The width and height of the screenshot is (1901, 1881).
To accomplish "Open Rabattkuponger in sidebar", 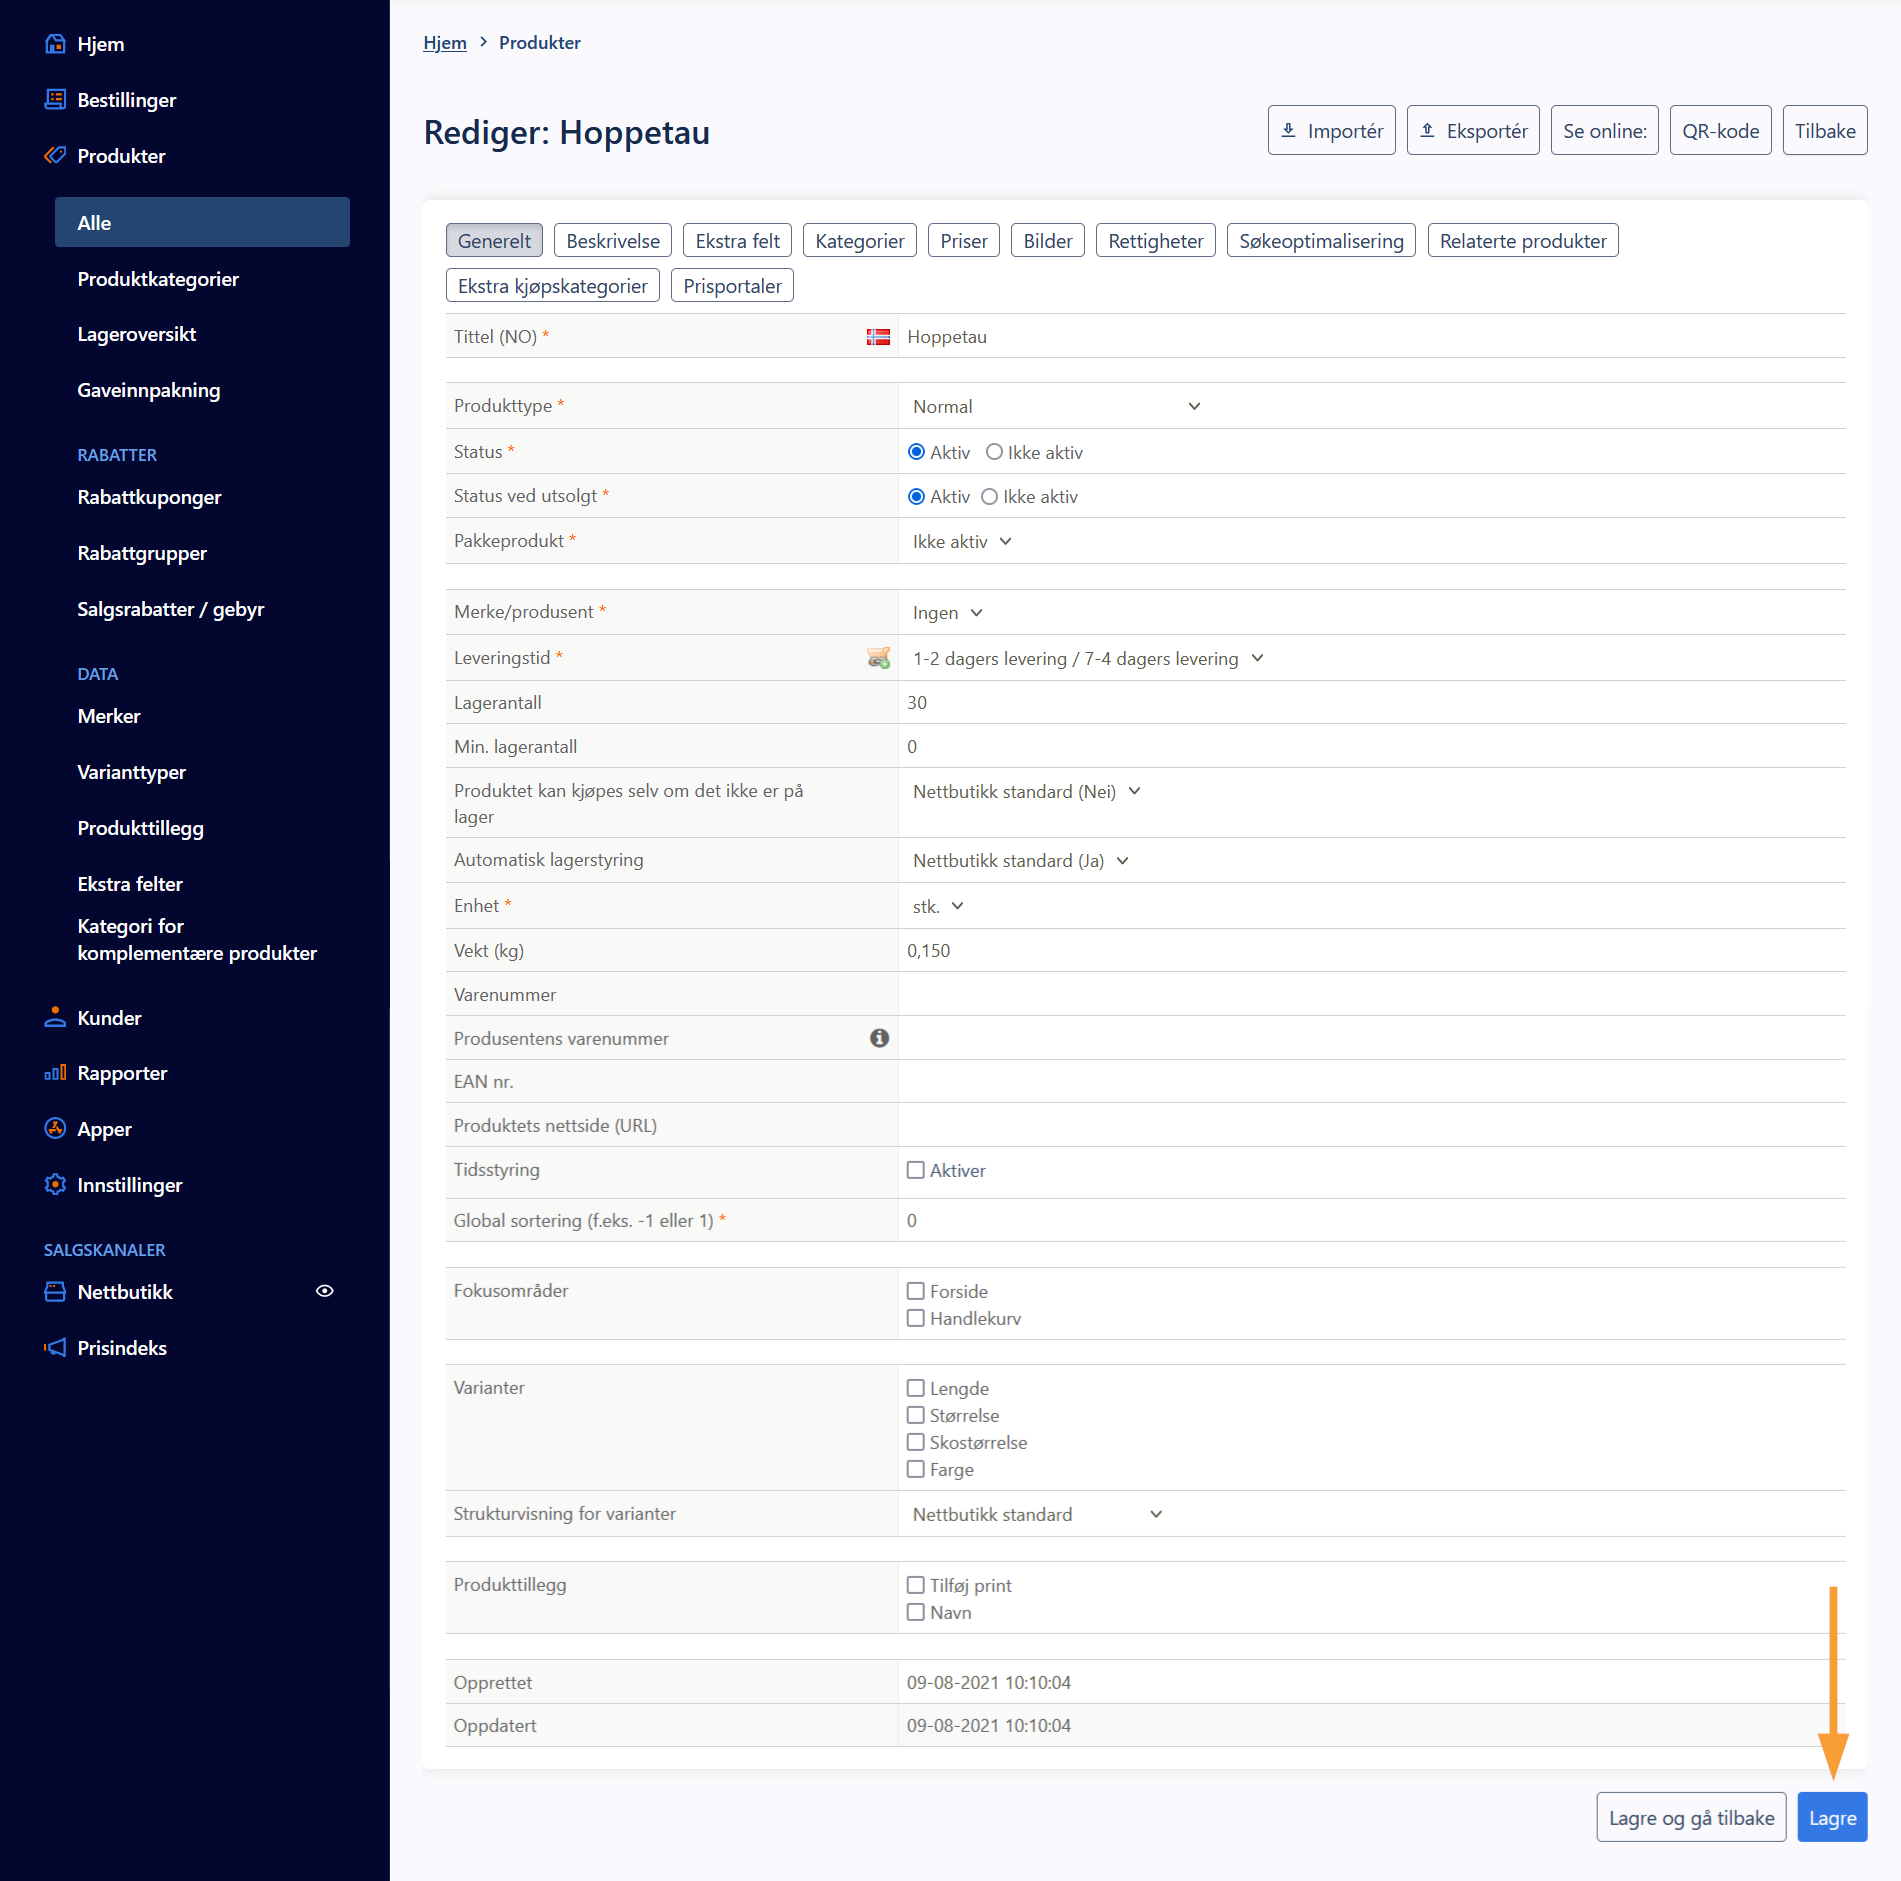I will point(150,497).
